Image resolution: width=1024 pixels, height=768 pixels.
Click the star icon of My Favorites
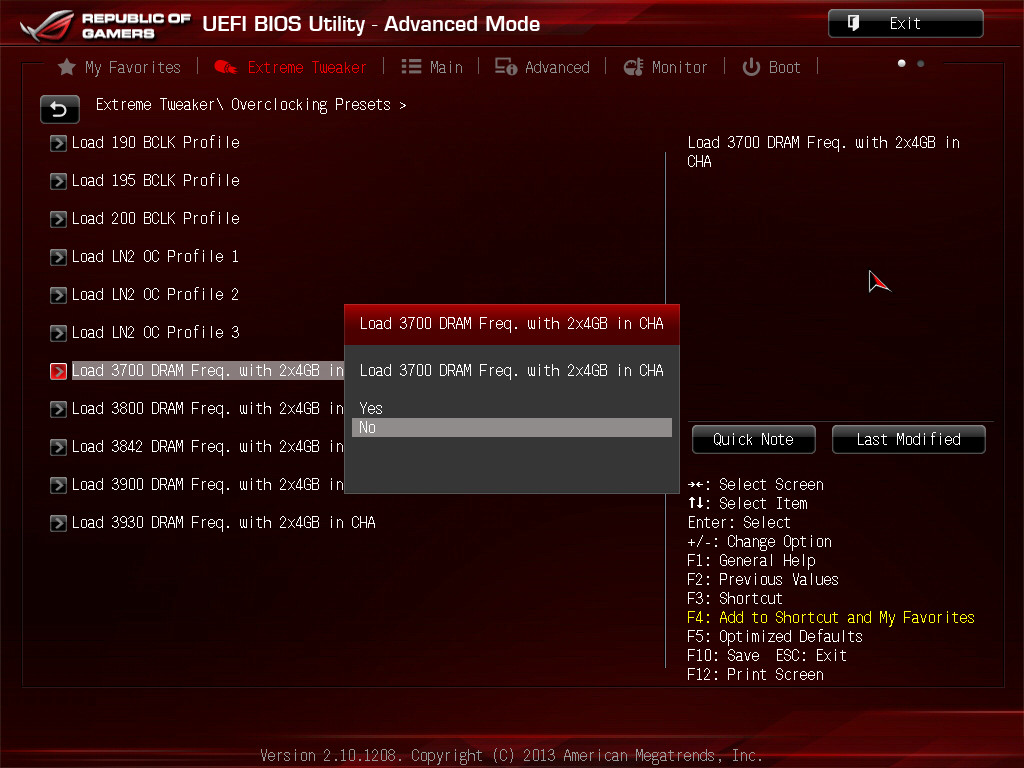67,67
